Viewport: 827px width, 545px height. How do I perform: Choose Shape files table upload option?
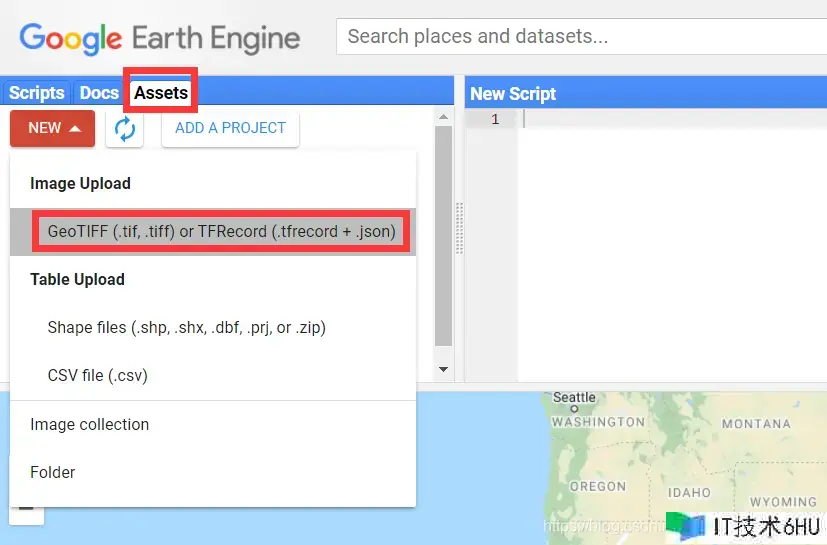tap(213, 328)
